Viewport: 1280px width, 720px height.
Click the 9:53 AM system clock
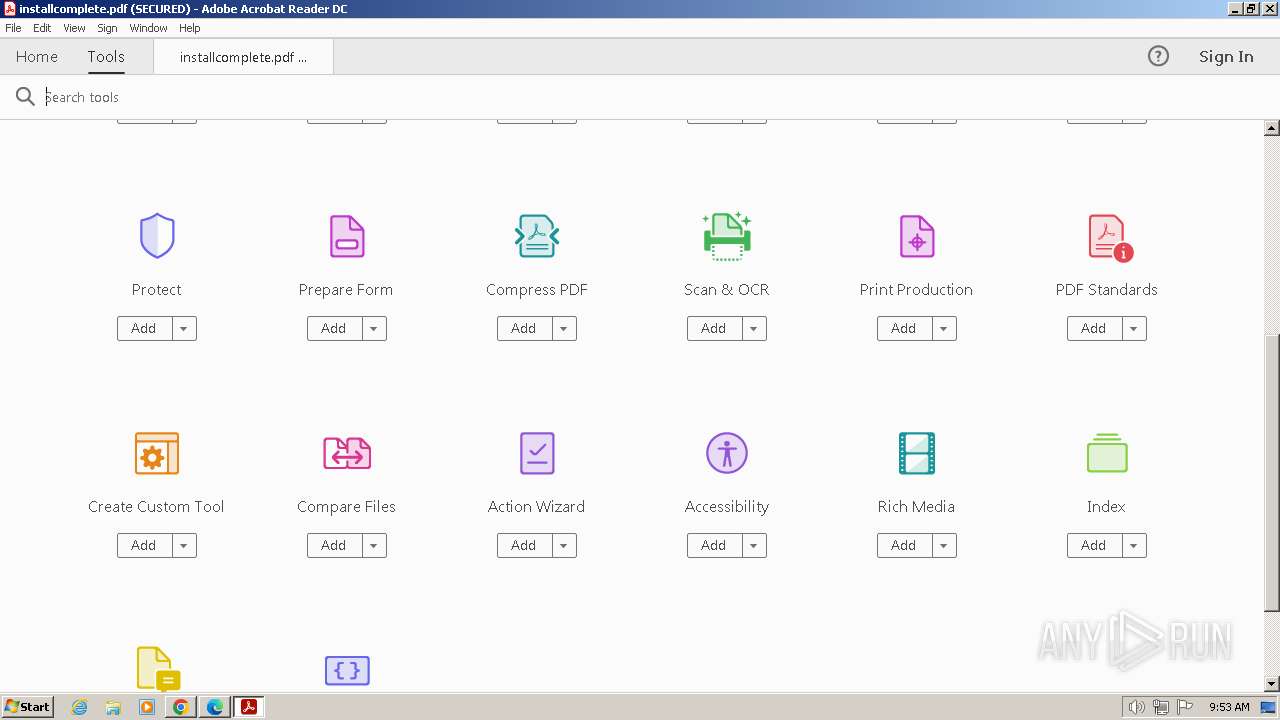(x=1229, y=707)
